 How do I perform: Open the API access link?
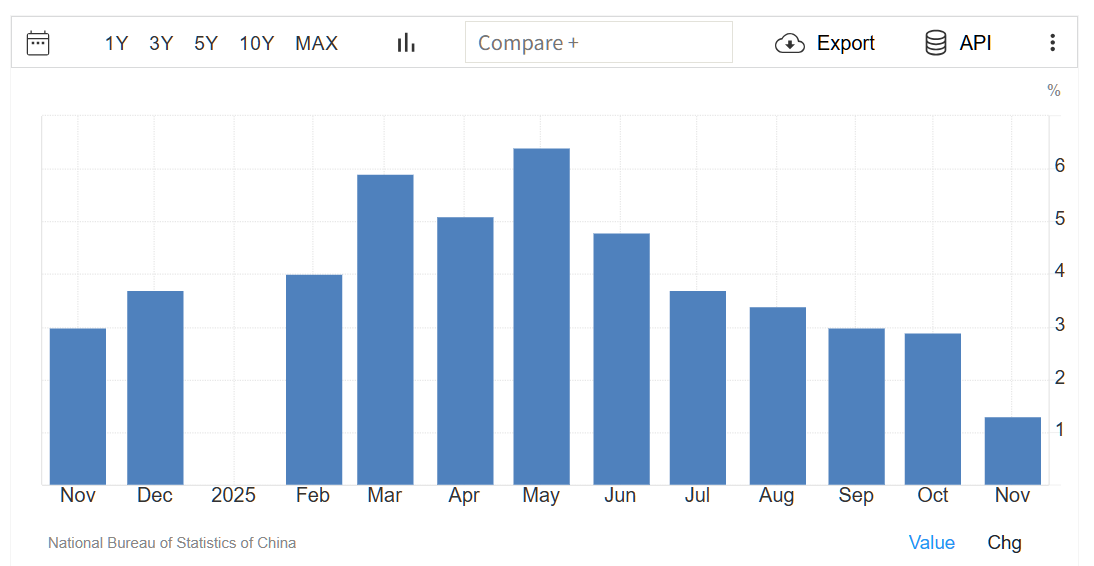click(975, 43)
